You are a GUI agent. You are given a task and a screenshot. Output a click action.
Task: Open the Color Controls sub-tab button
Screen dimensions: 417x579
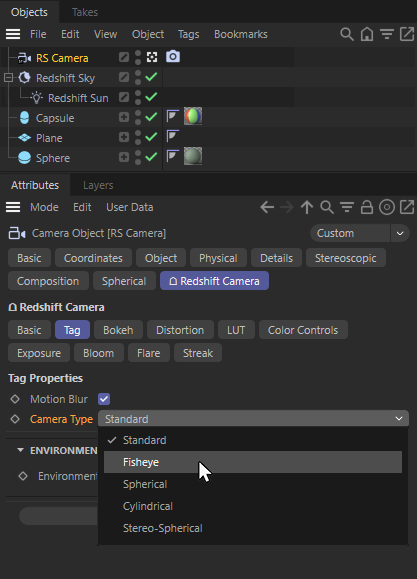point(303,330)
